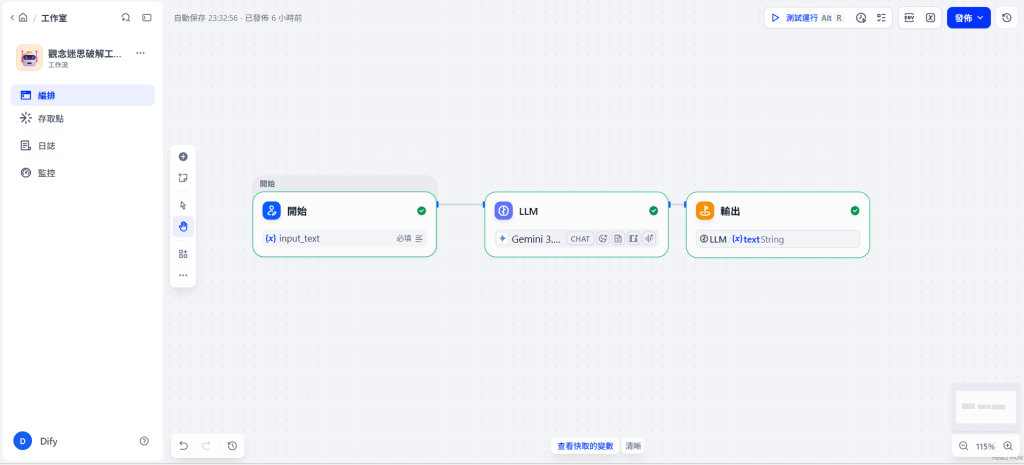
Task: Open version history icon at top right
Action: coord(1006,18)
